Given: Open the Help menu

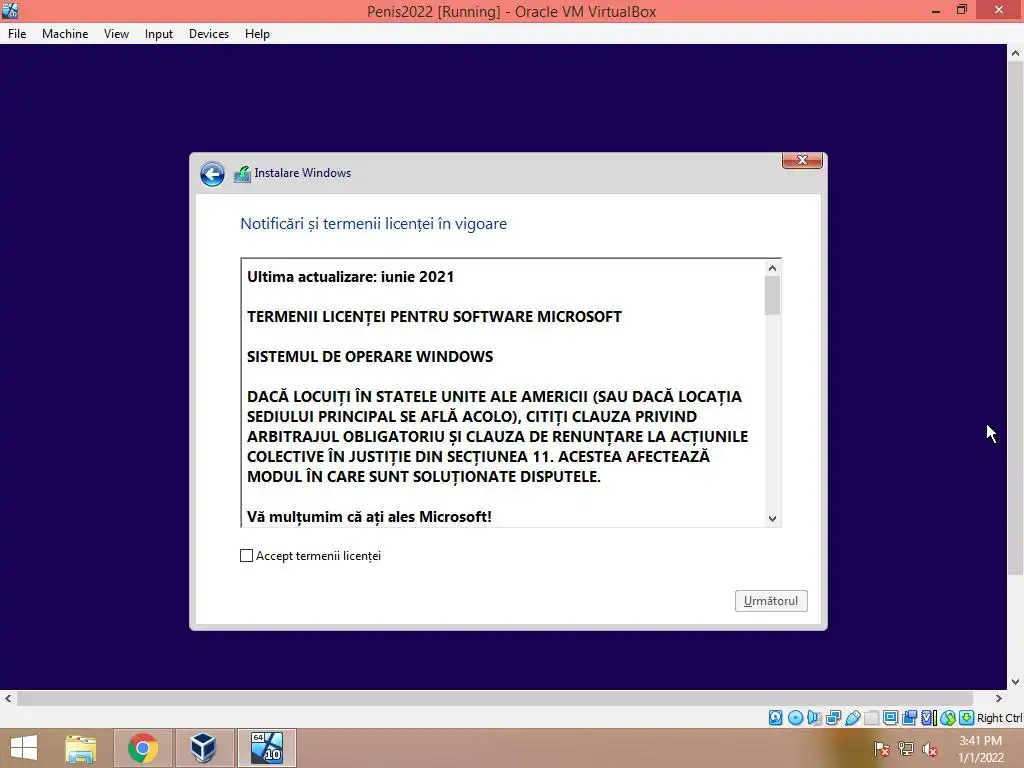Looking at the screenshot, I should click(x=257, y=34).
